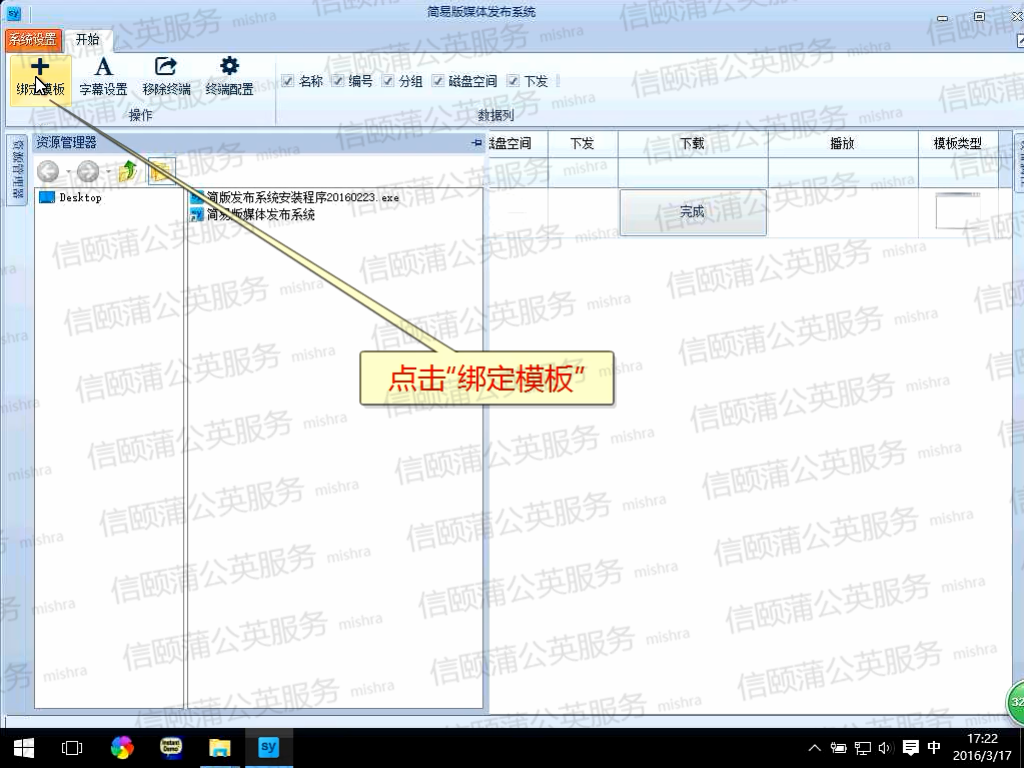Viewport: 1024px width, 768px height.
Task: Open the Windows Start menu
Action: 24,747
